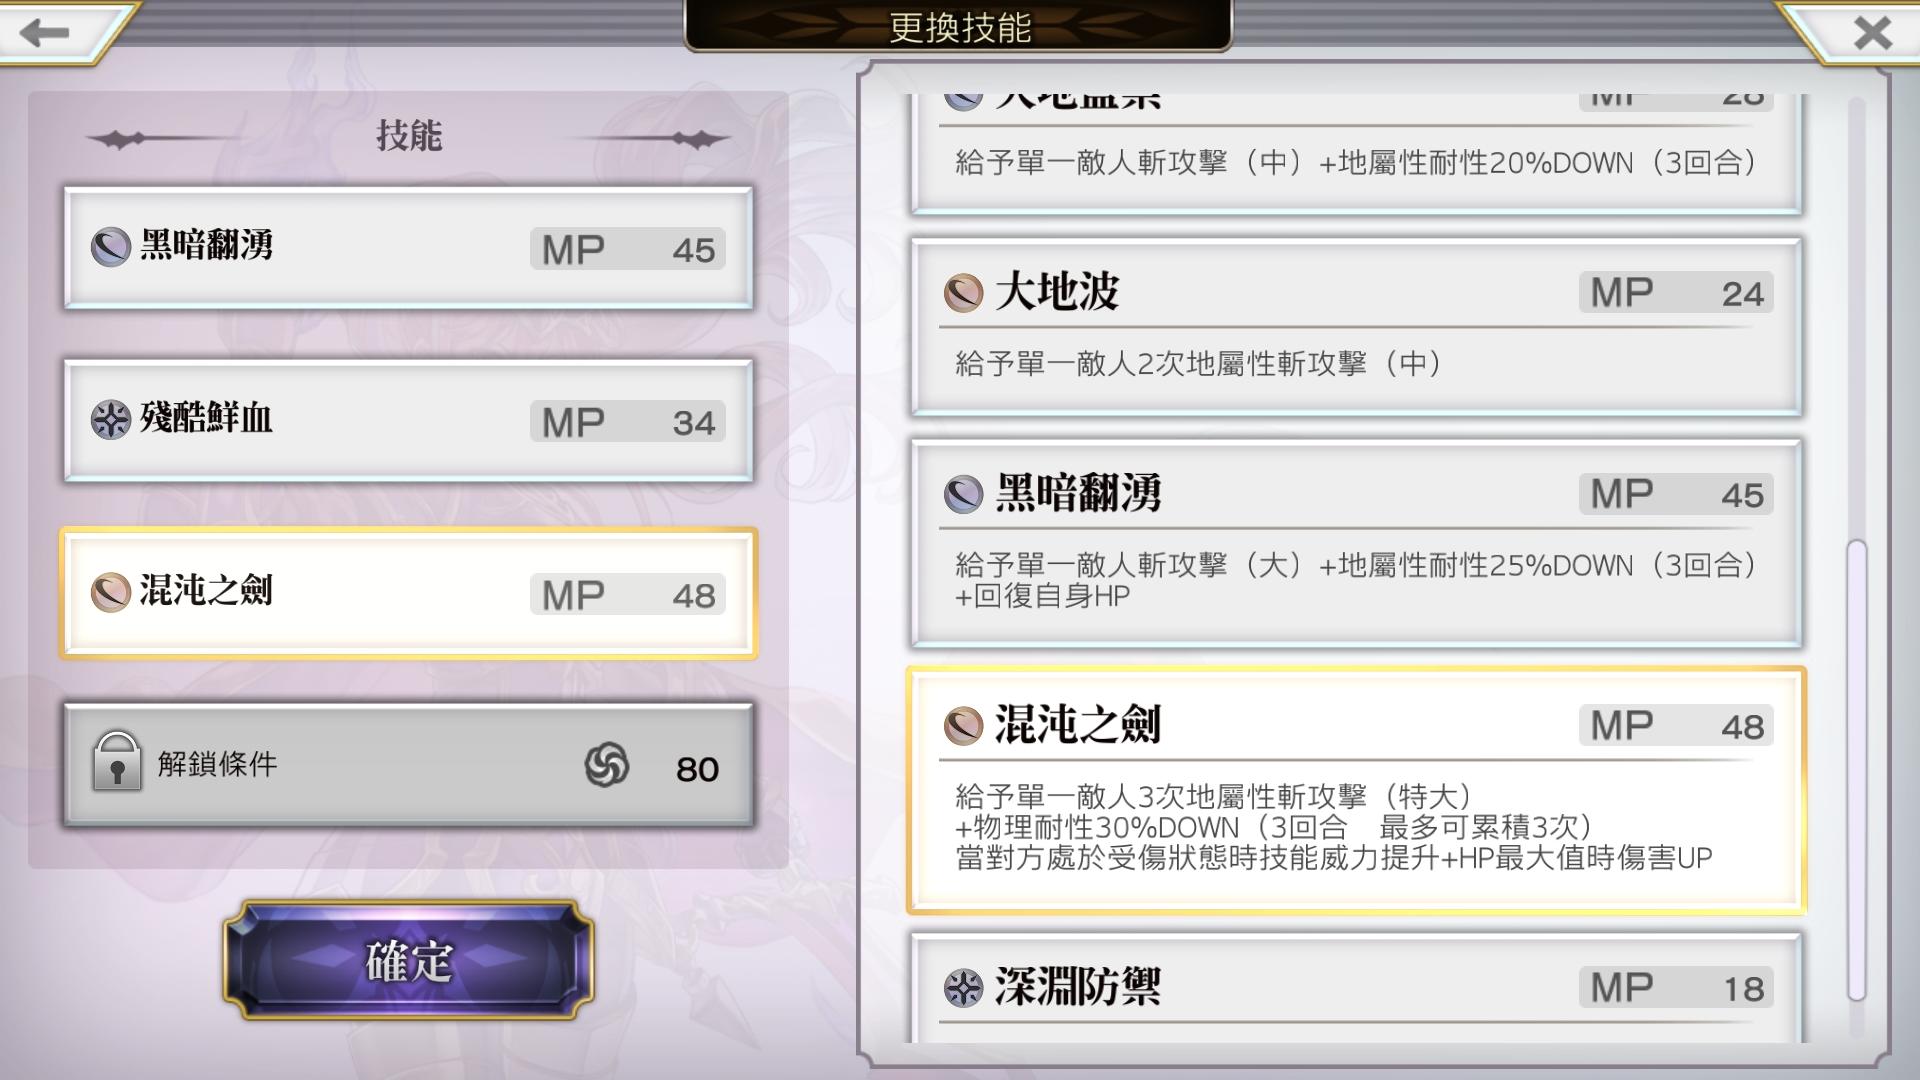The image size is (1920, 1080).
Task: Choose 深淵防禦 MP 18 skill entry
Action: click(x=1356, y=988)
